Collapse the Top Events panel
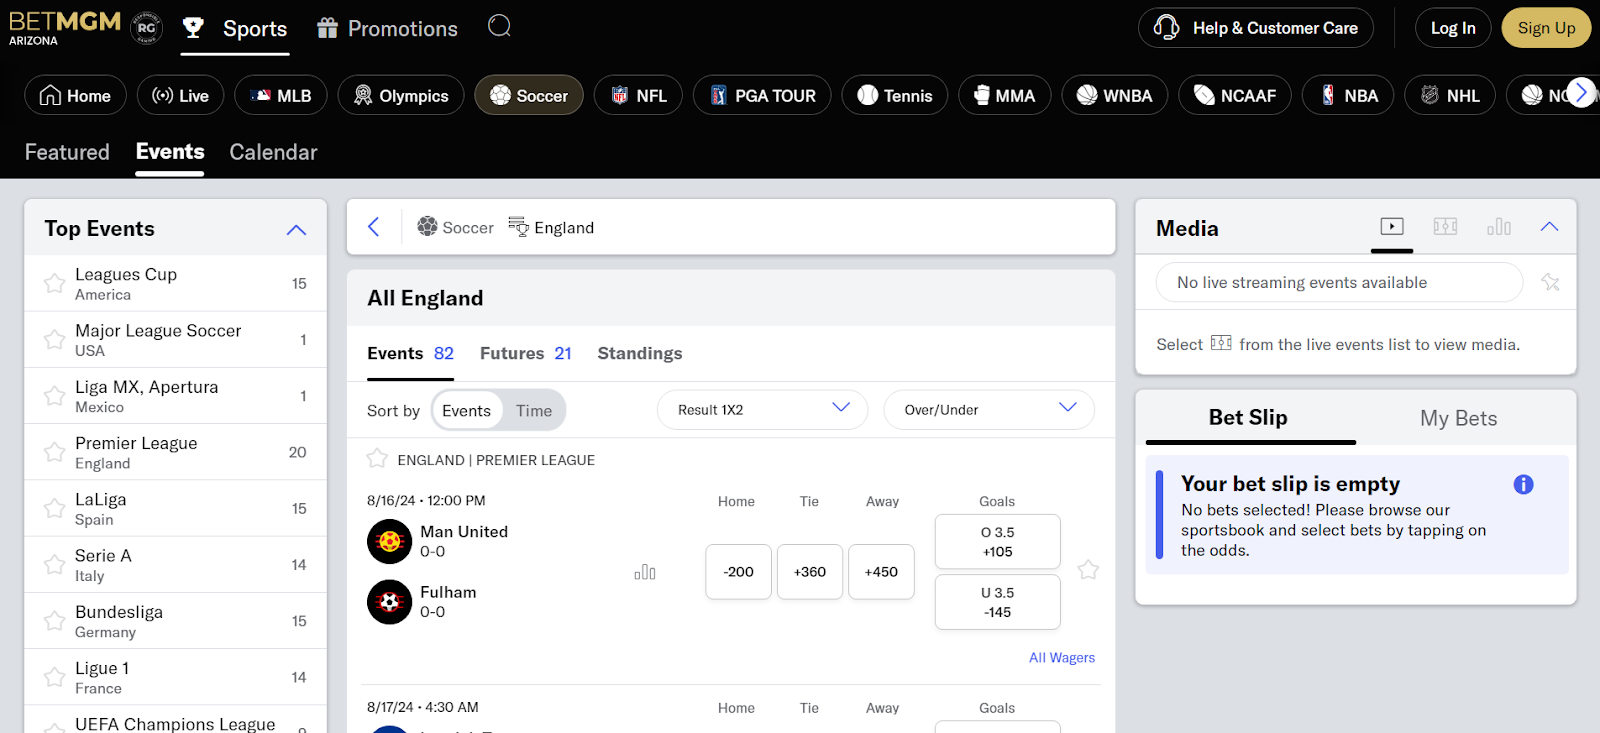Image resolution: width=1600 pixels, height=733 pixels. tap(296, 229)
